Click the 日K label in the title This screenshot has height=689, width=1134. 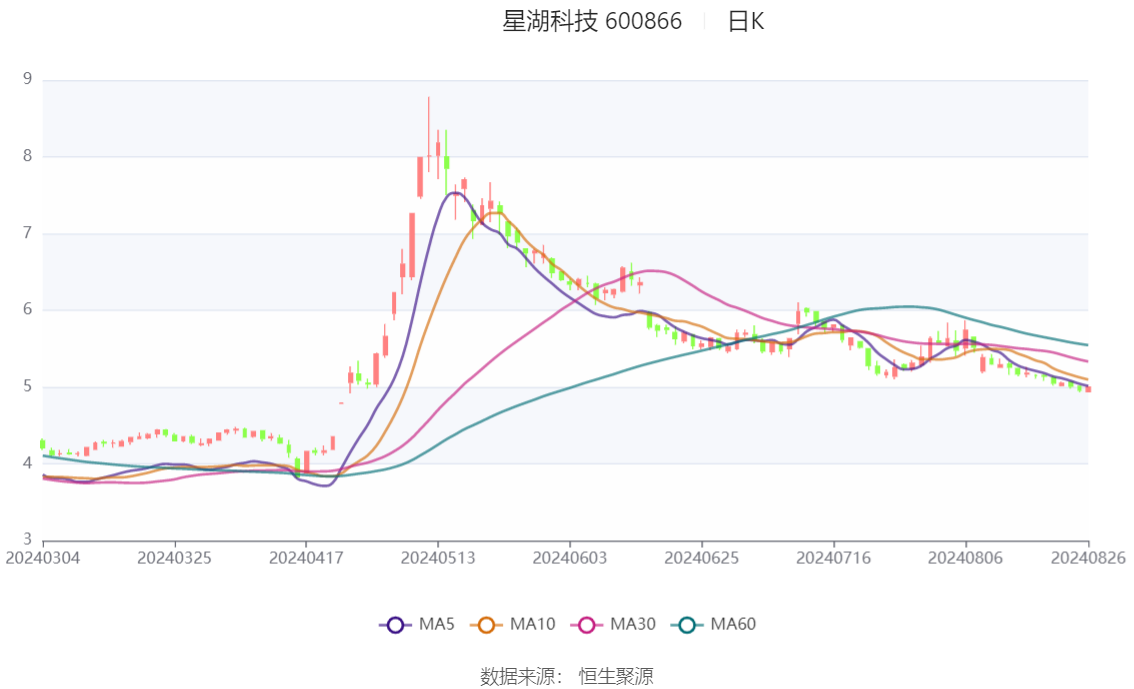click(x=746, y=21)
